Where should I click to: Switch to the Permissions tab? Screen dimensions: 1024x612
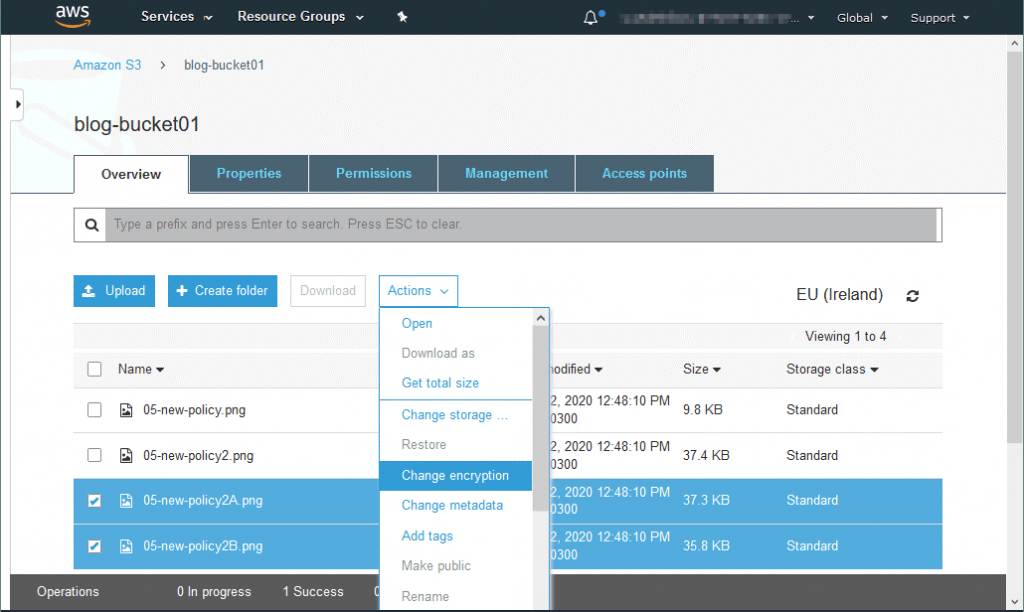click(373, 173)
